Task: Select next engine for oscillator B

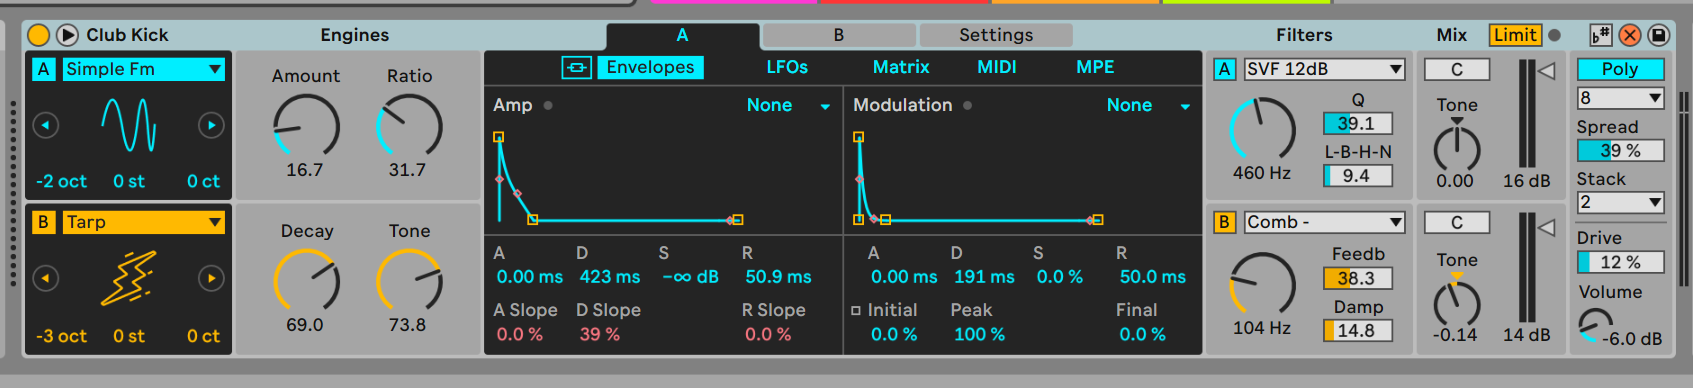Action: pos(211,278)
